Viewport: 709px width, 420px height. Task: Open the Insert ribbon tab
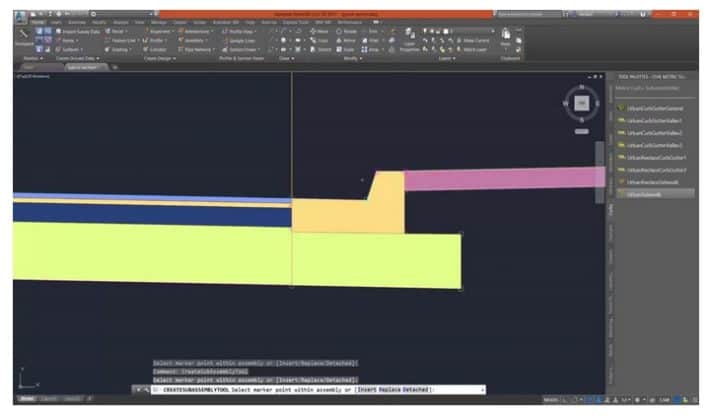point(56,22)
